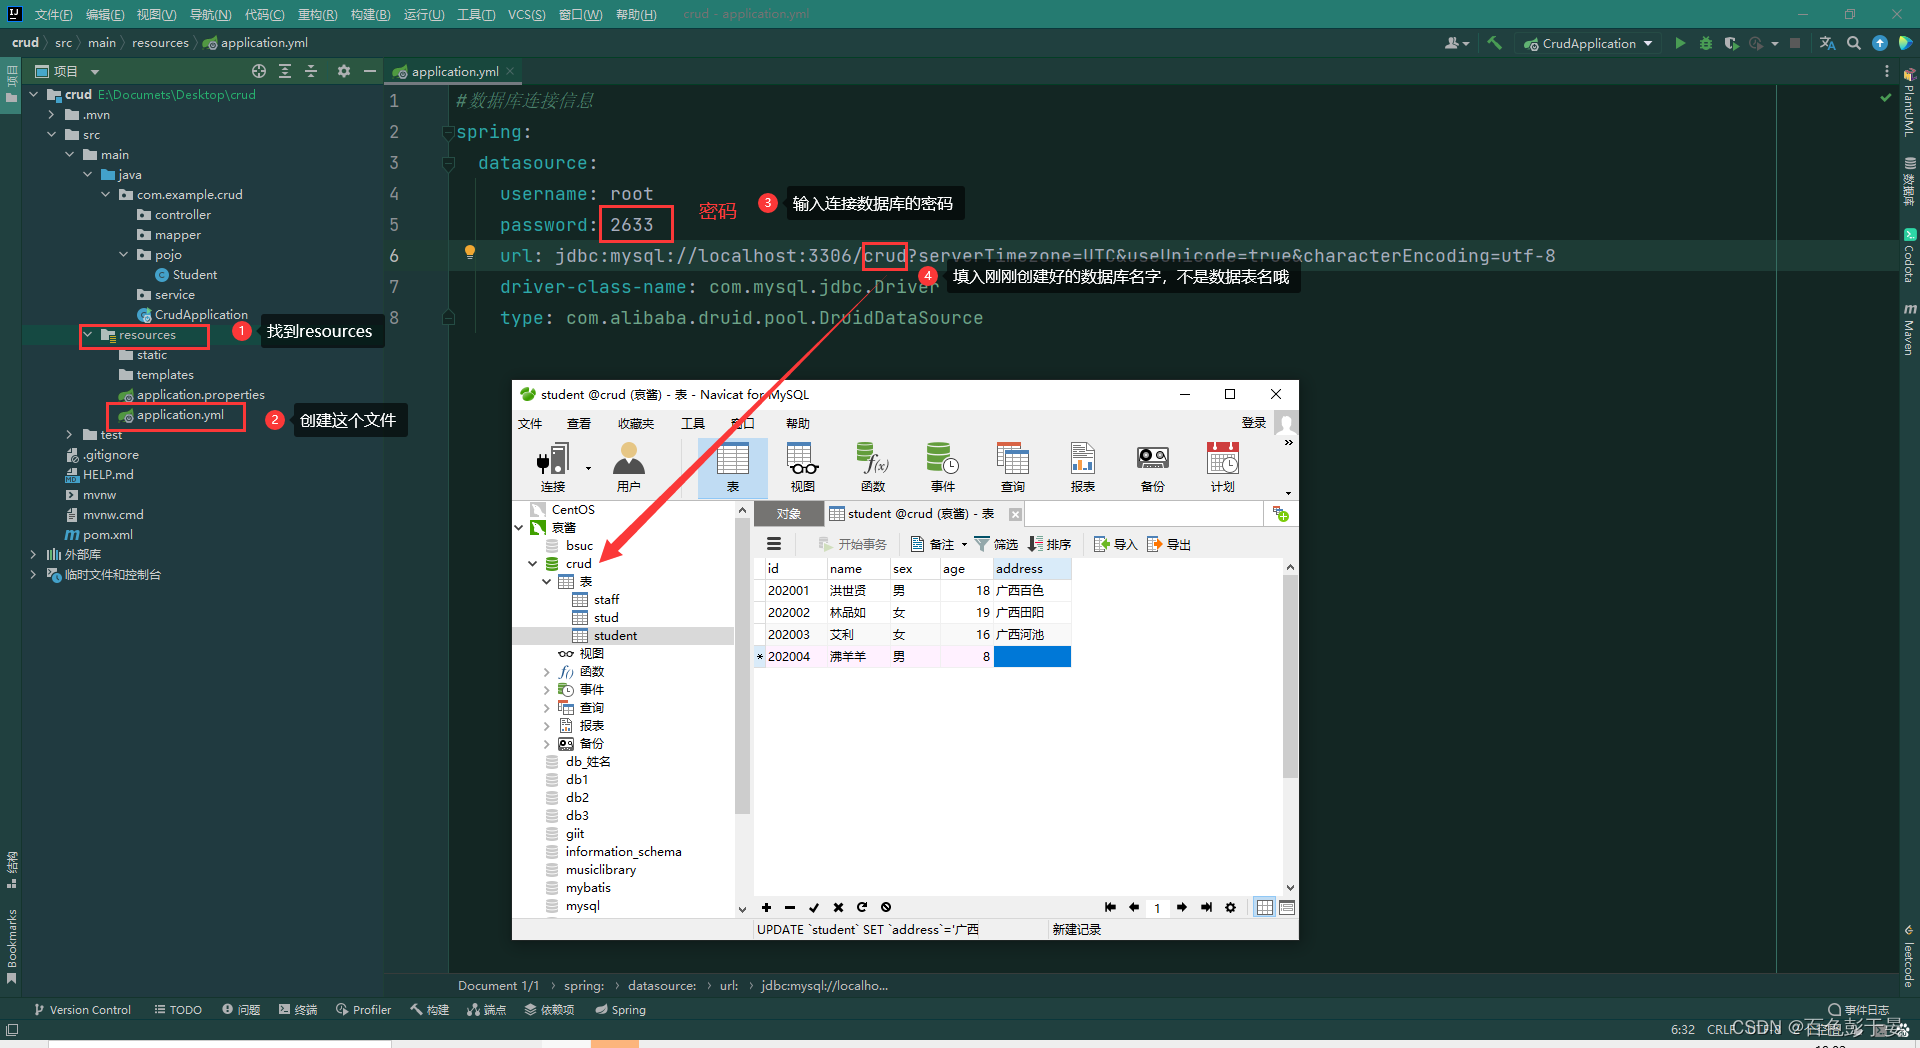Select staff table in Navicat tree
1920x1048 pixels.
click(606, 600)
